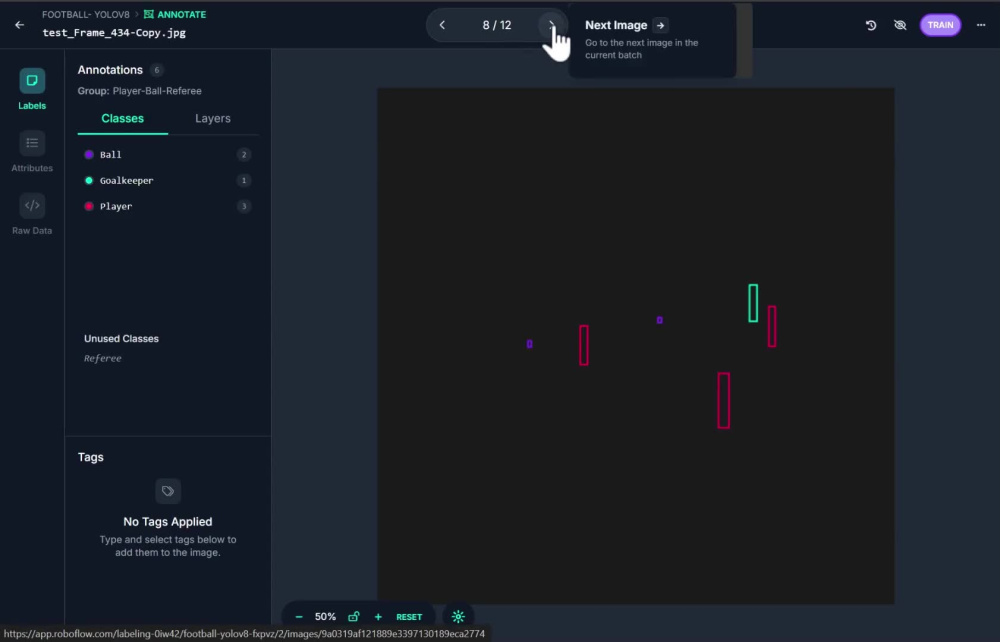
Task: Click the tag icon under Tags
Action: pos(168,491)
